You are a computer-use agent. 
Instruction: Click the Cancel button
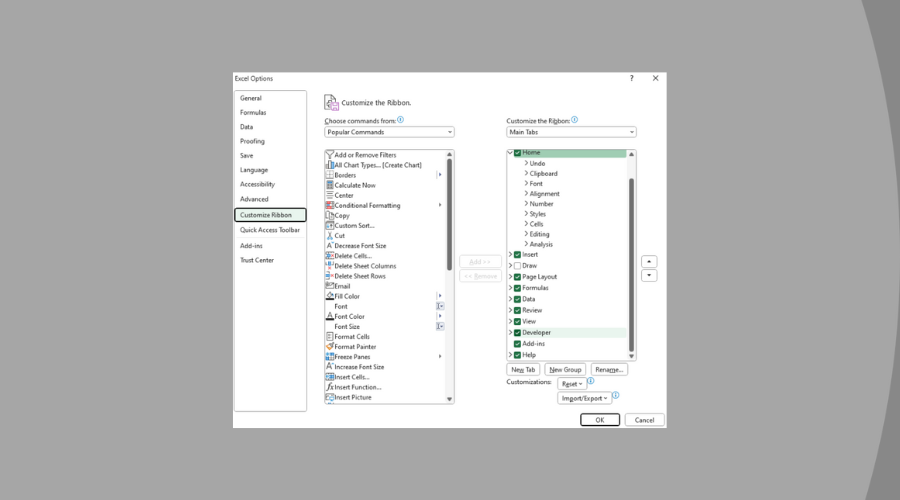coord(644,420)
